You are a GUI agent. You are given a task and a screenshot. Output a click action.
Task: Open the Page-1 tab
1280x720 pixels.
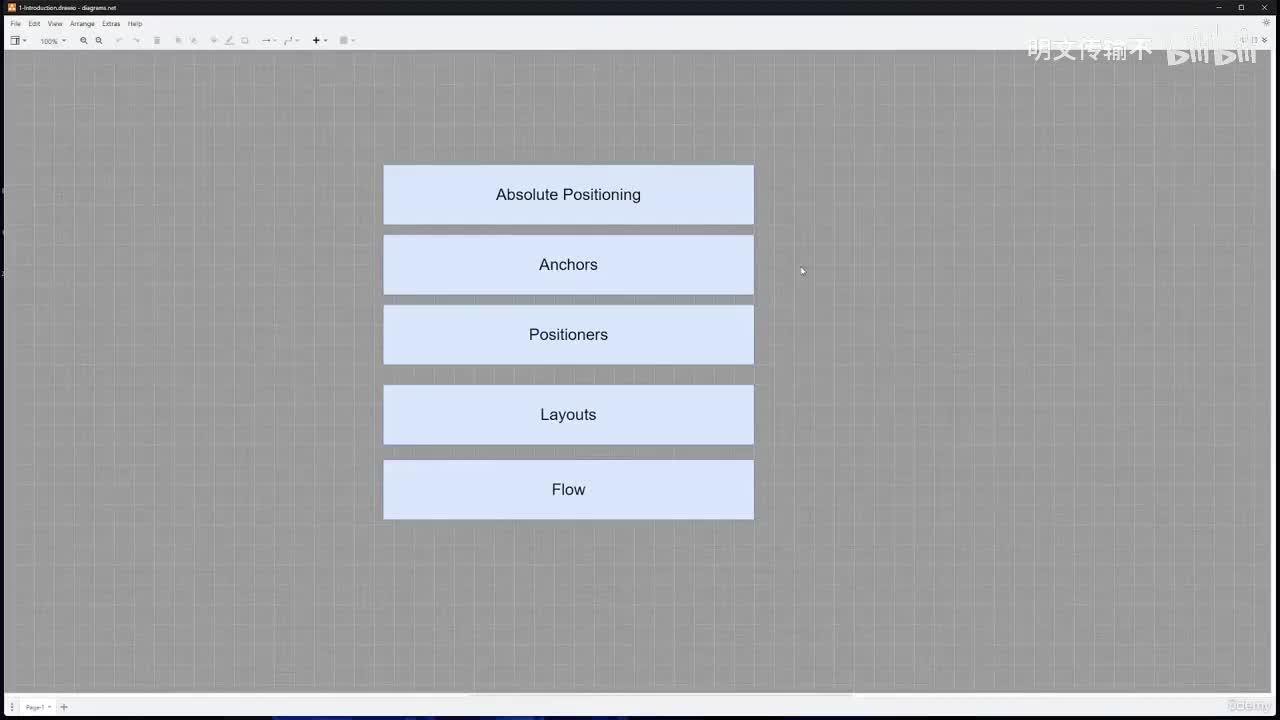click(x=38, y=707)
